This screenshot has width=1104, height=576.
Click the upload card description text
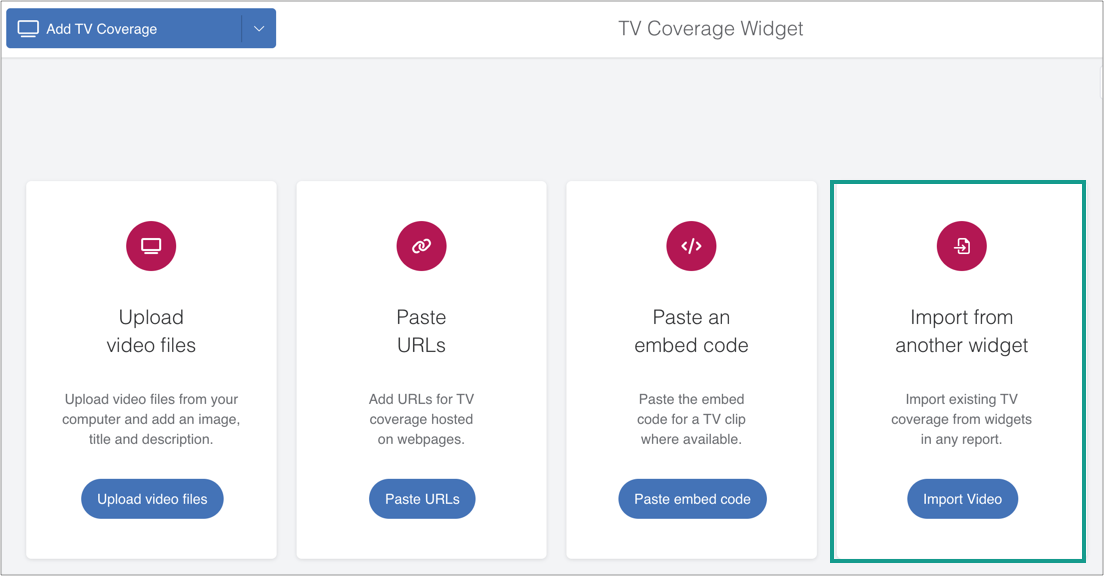[x=151, y=419]
